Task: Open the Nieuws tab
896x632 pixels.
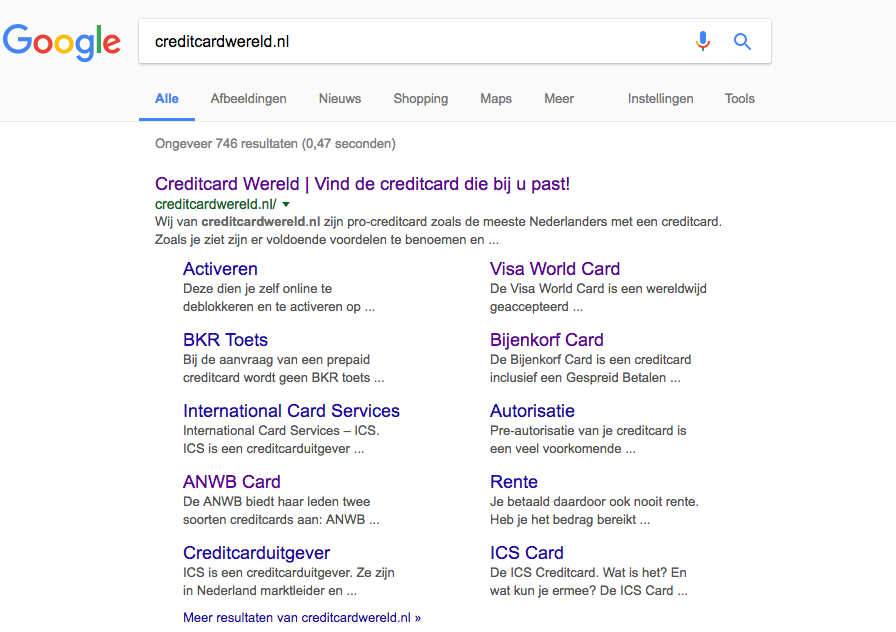Action: 340,98
